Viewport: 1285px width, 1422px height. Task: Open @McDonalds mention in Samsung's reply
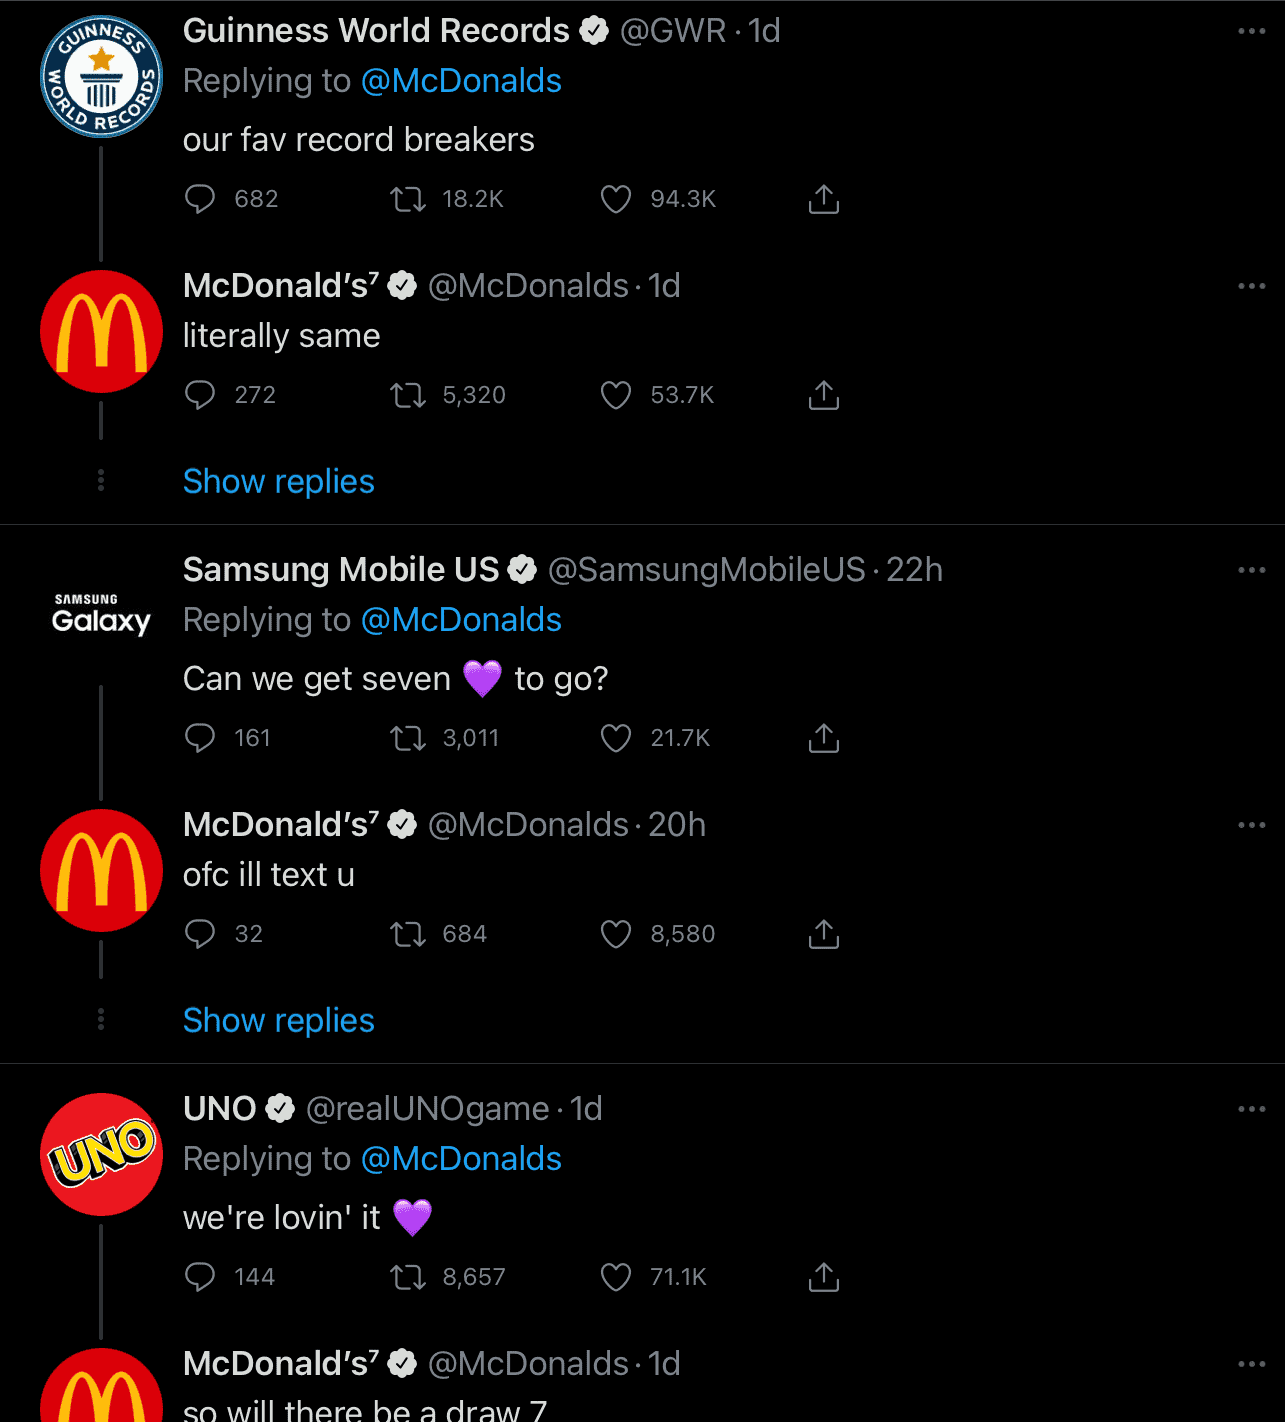tap(461, 620)
